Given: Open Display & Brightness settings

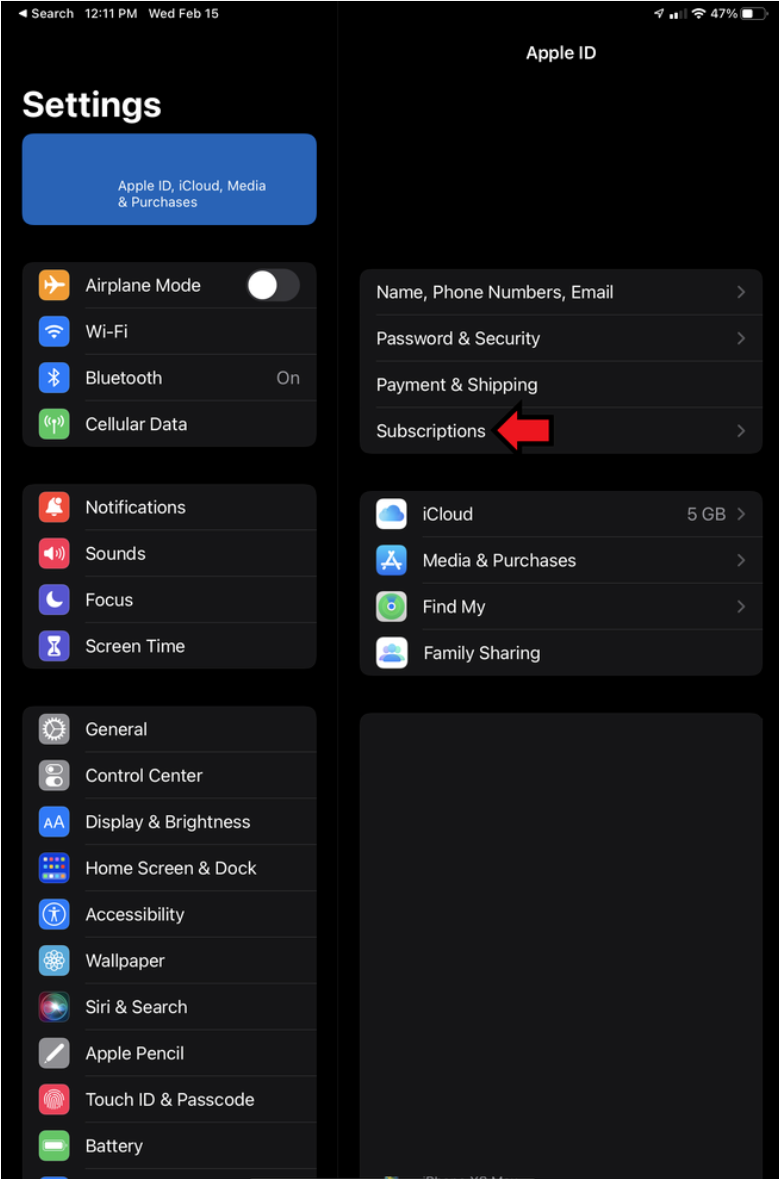Looking at the screenshot, I should pos(169,822).
